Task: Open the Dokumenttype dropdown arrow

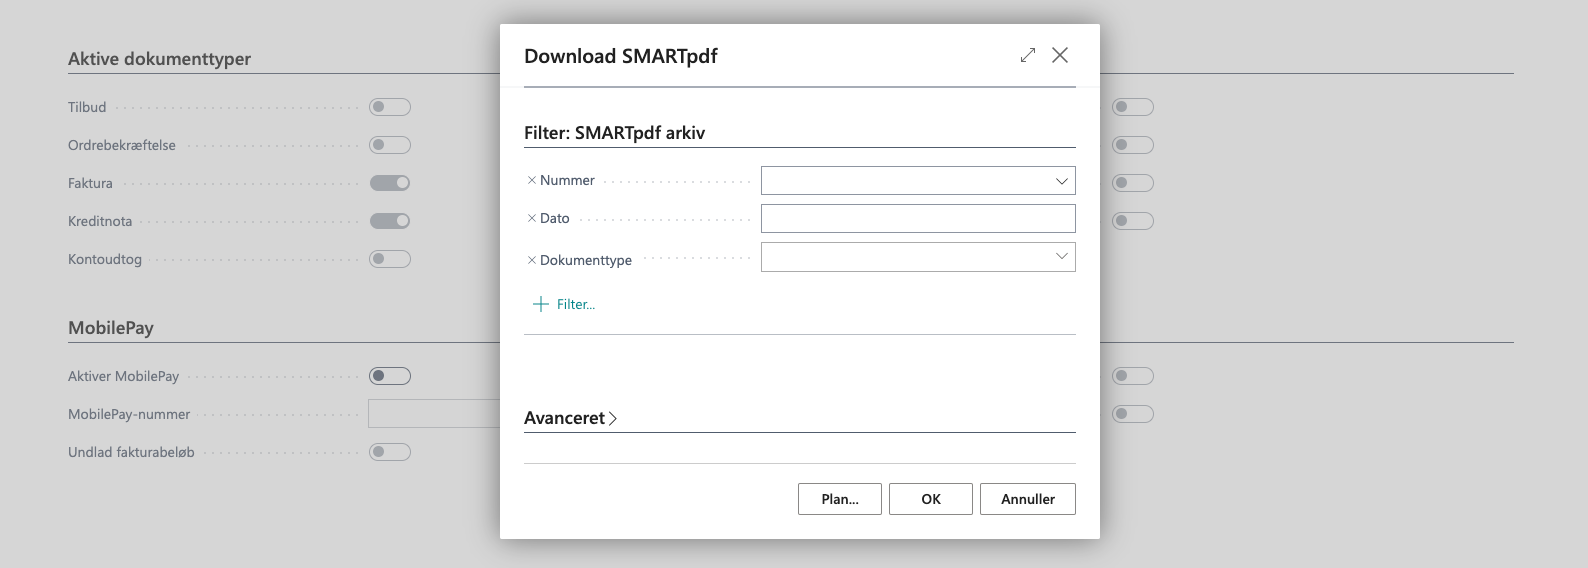Action: [1062, 257]
